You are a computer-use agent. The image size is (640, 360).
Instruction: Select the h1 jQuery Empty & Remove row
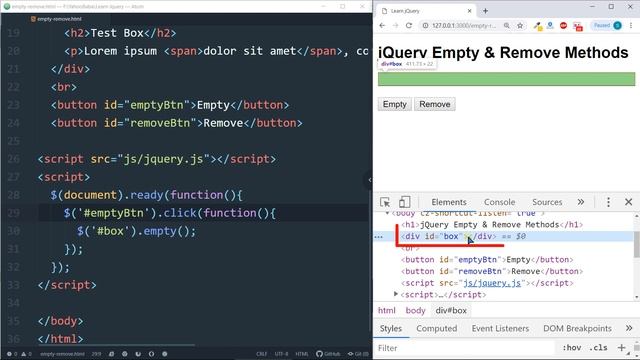492,225
